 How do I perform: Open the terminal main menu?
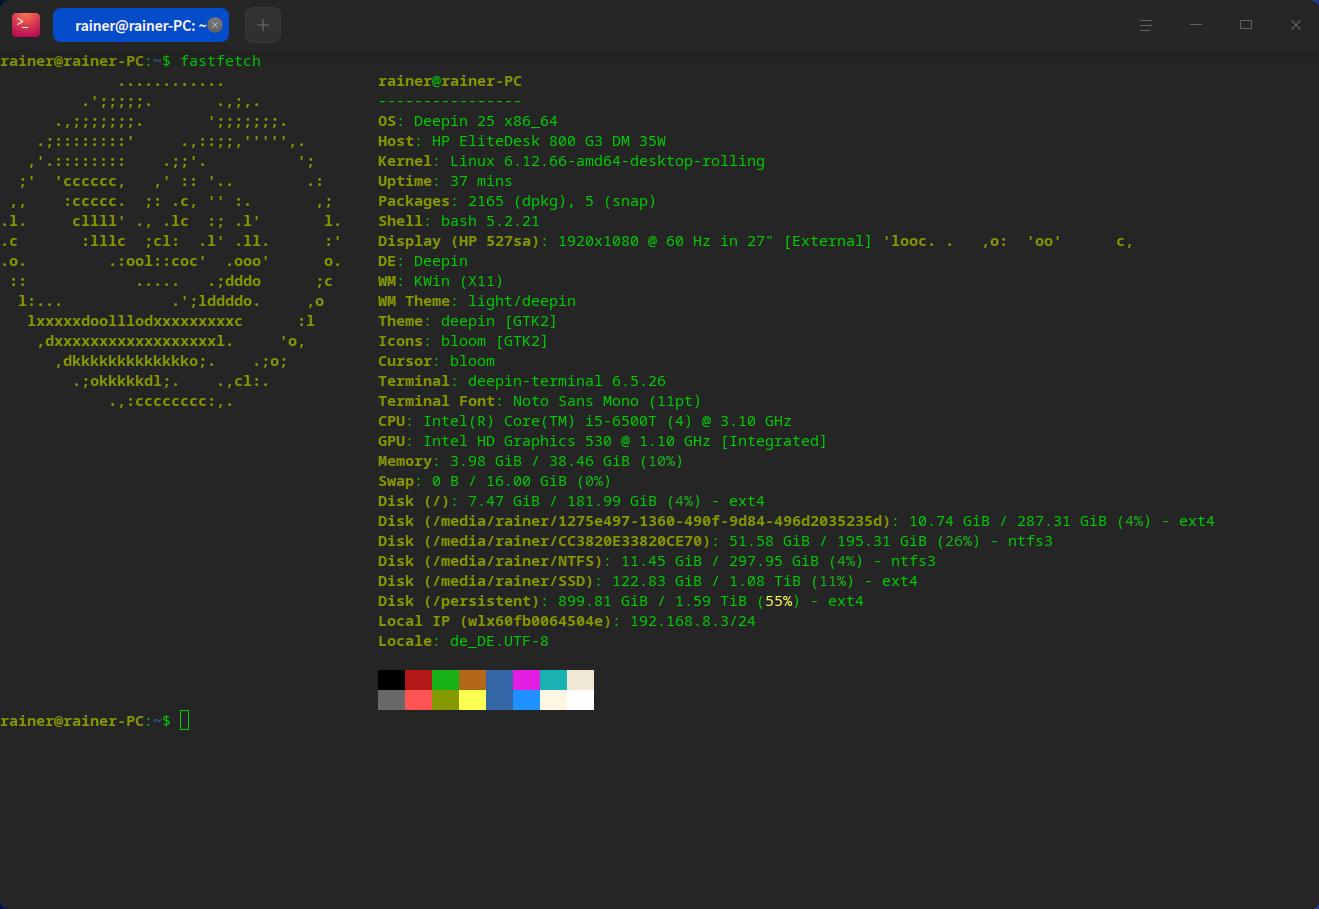(x=1146, y=25)
